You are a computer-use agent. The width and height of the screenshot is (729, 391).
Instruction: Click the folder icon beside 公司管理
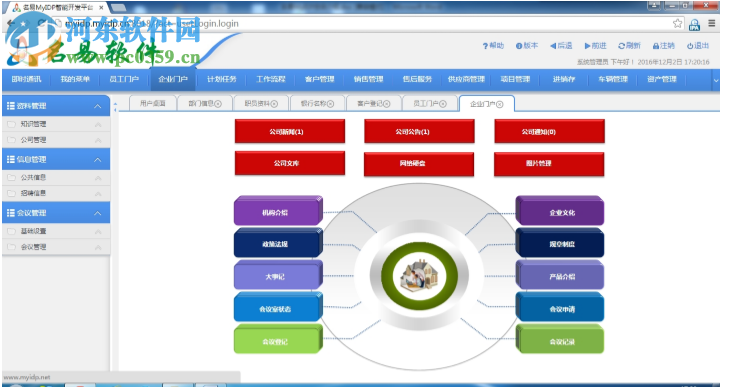pos(12,140)
